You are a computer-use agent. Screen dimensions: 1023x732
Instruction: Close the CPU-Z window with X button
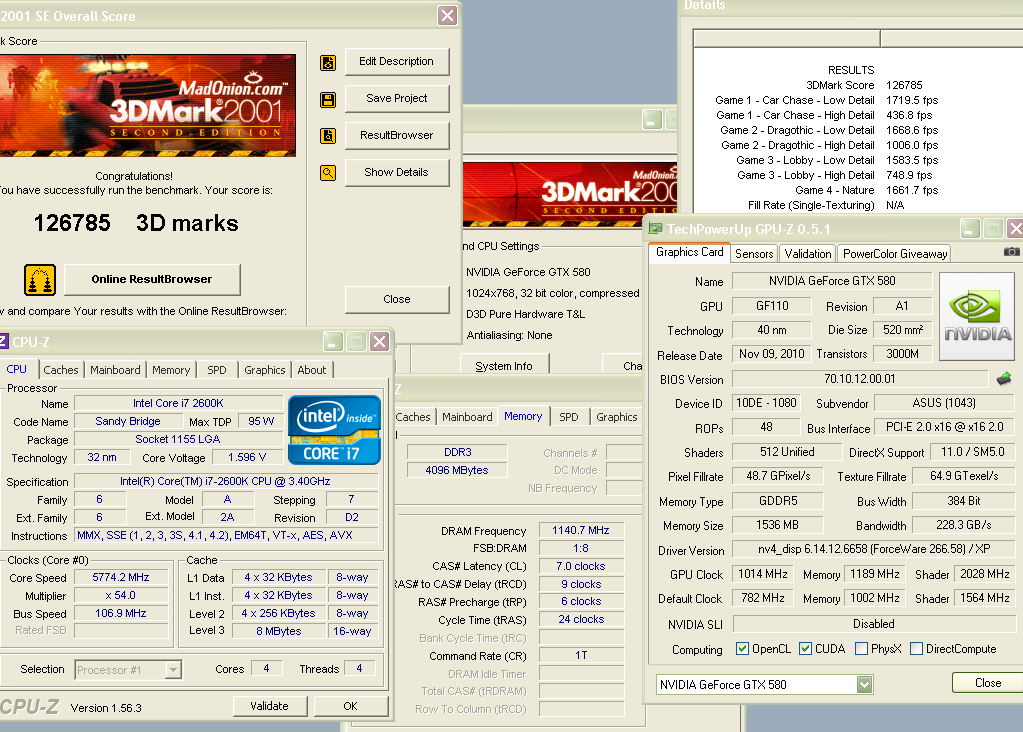click(380, 342)
